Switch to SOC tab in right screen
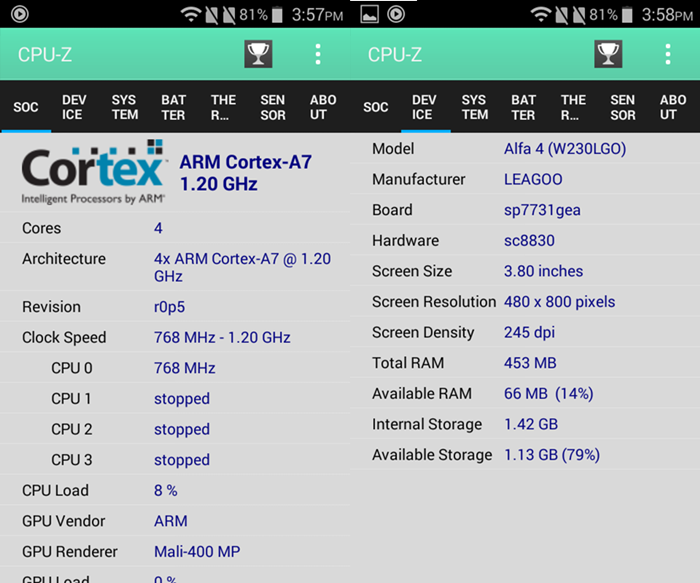The width and height of the screenshot is (700, 583). [376, 107]
